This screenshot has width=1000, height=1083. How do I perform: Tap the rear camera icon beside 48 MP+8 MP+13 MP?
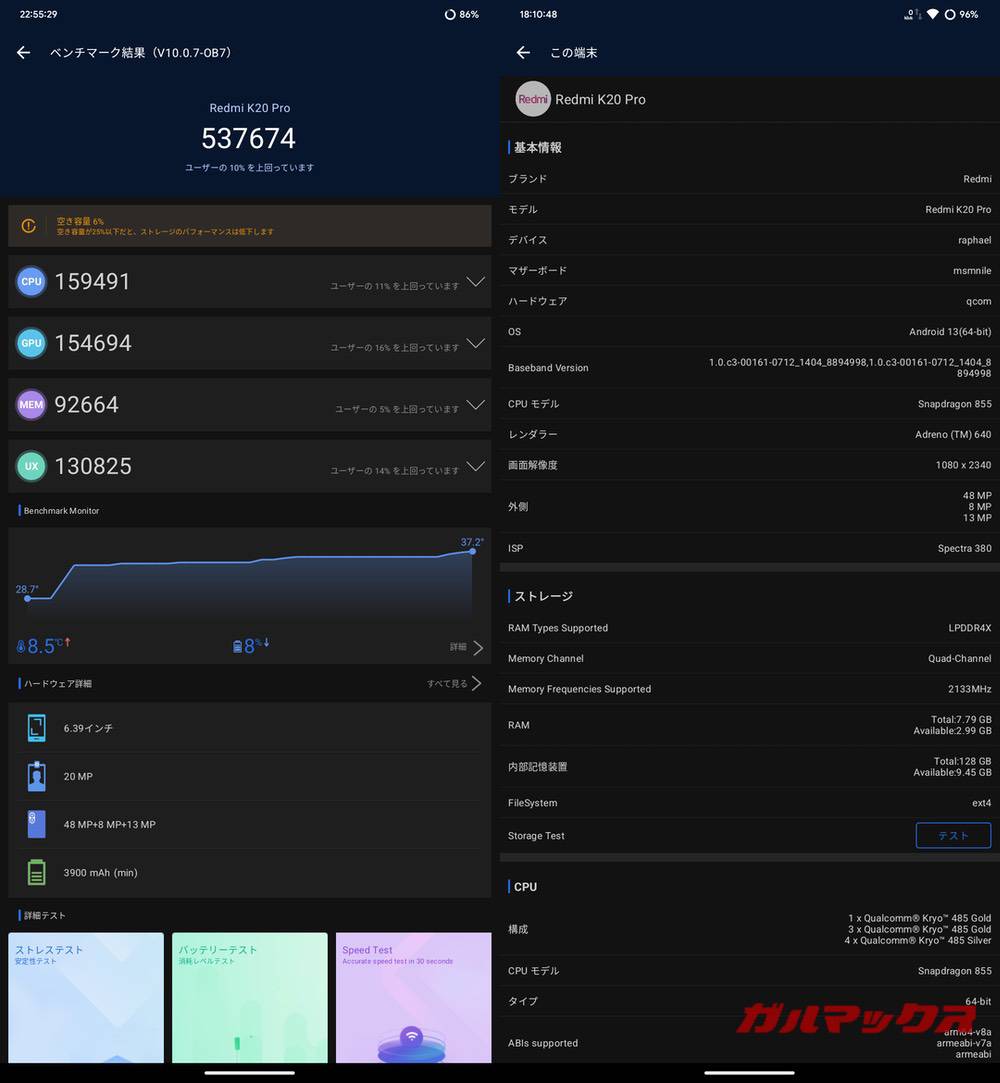[x=37, y=825]
